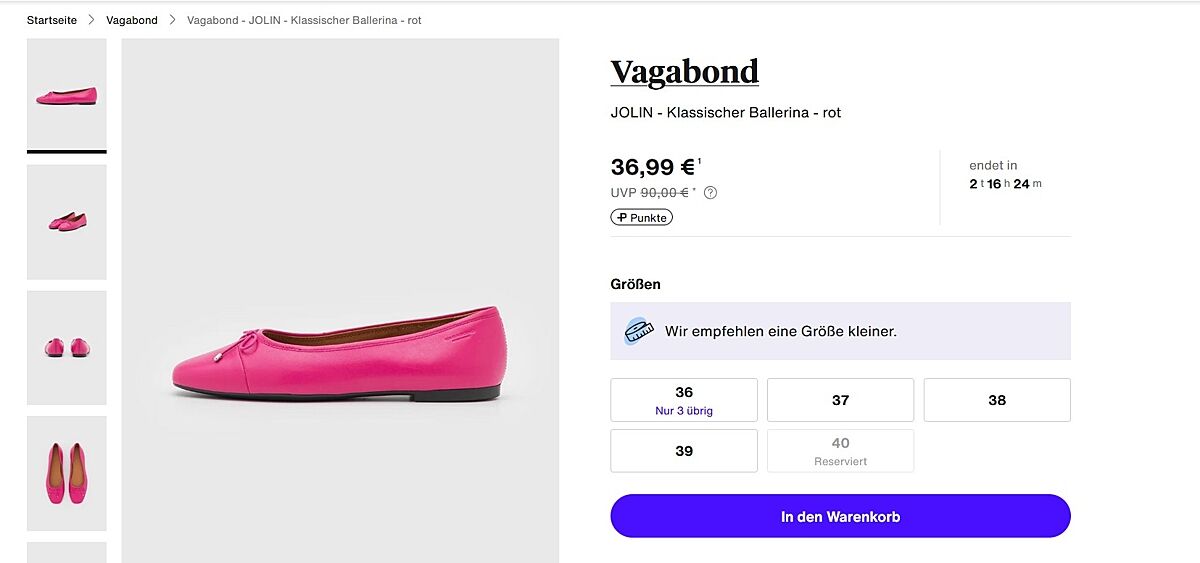Show the top-view pair thumbnail
The height and width of the screenshot is (563, 1200).
coord(67,473)
